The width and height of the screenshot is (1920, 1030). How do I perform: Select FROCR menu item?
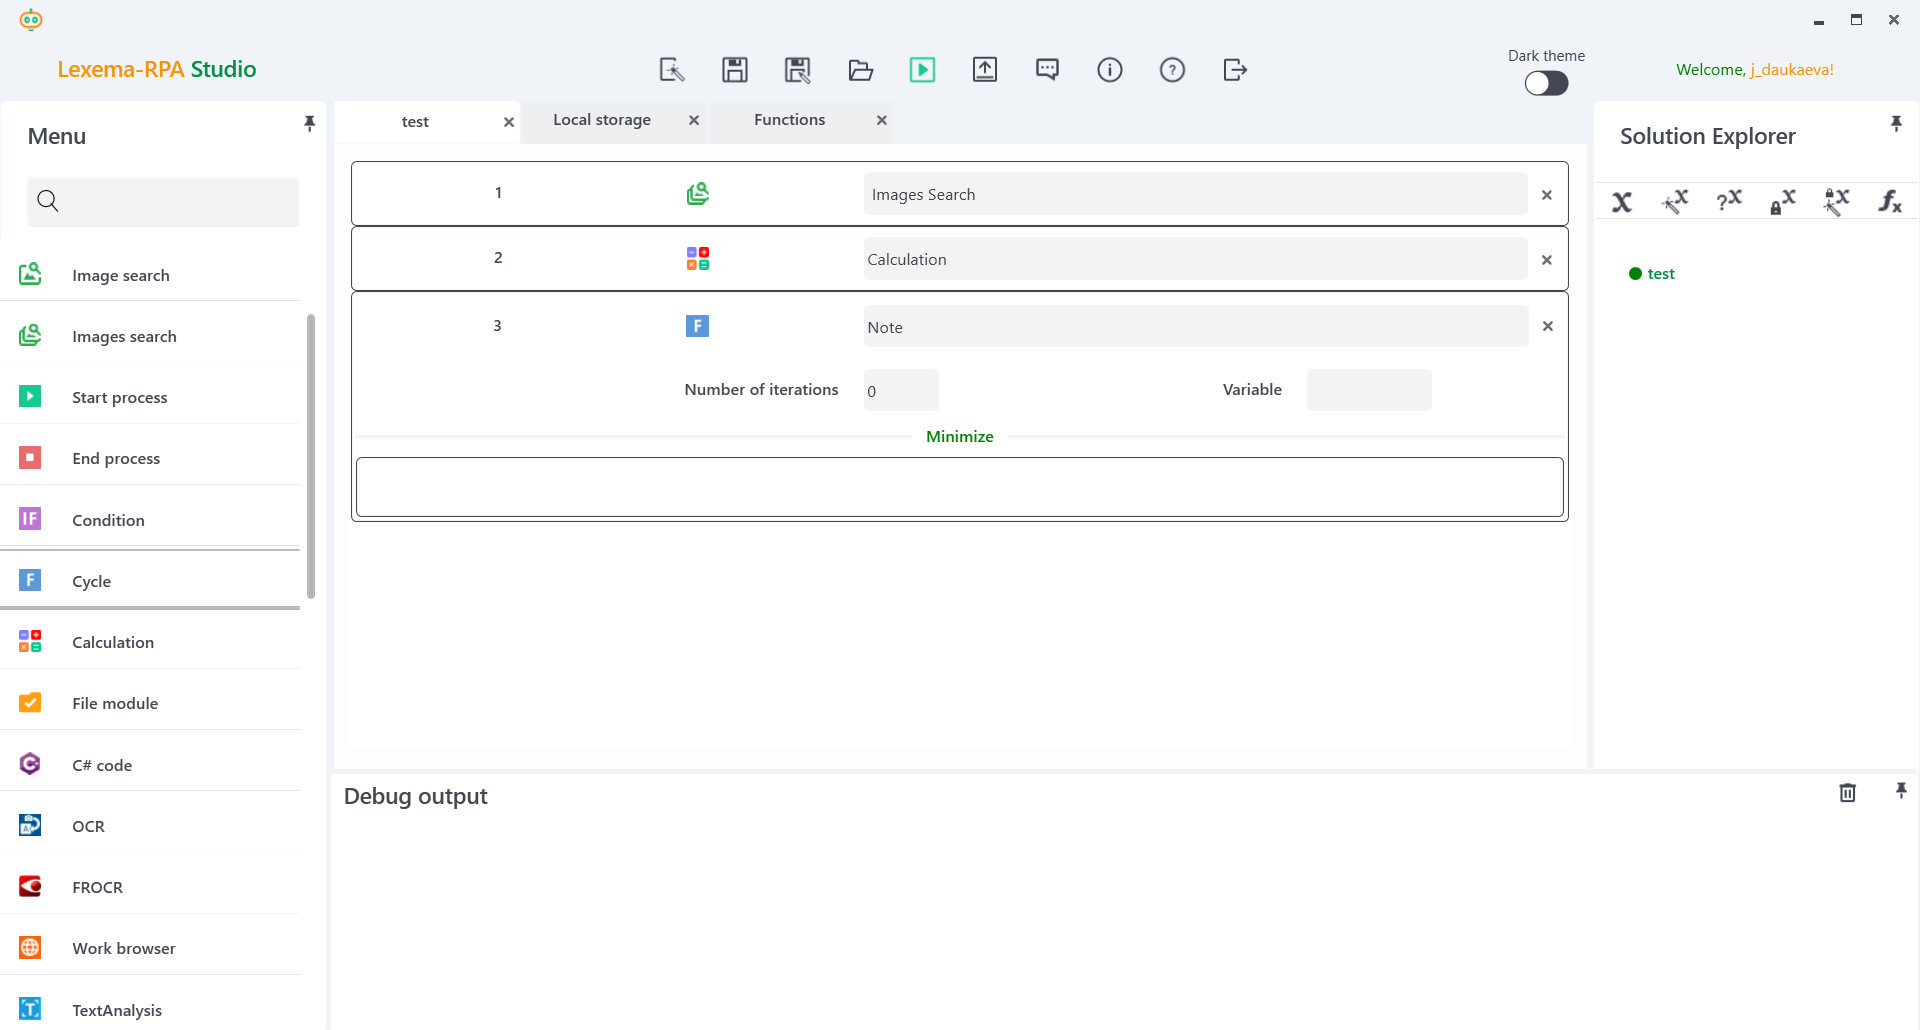coord(150,887)
